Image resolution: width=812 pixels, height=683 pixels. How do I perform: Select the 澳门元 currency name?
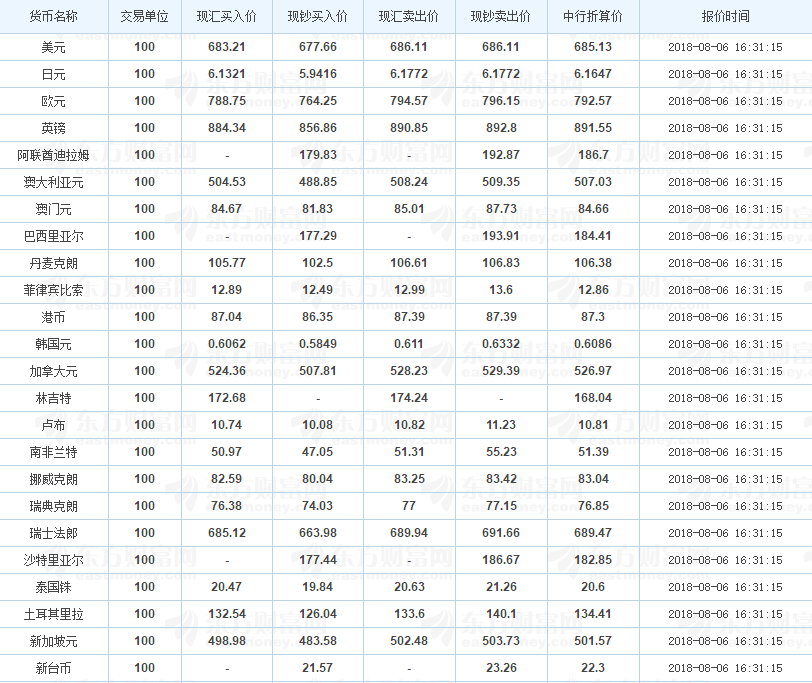click(54, 209)
